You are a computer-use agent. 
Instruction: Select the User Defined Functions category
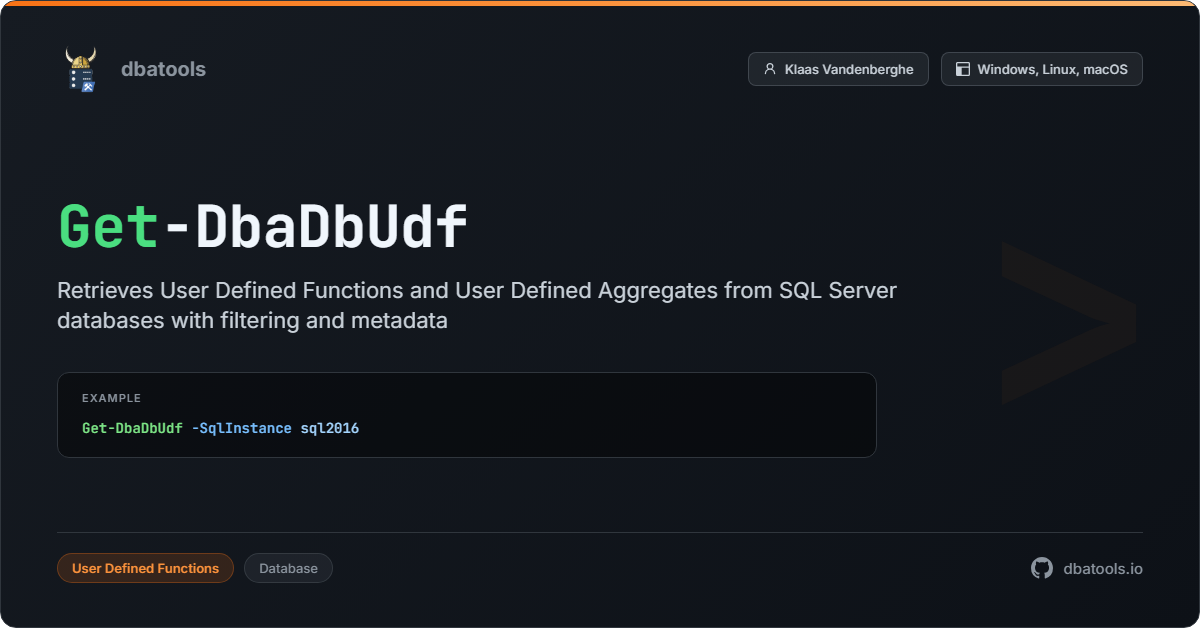[145, 568]
